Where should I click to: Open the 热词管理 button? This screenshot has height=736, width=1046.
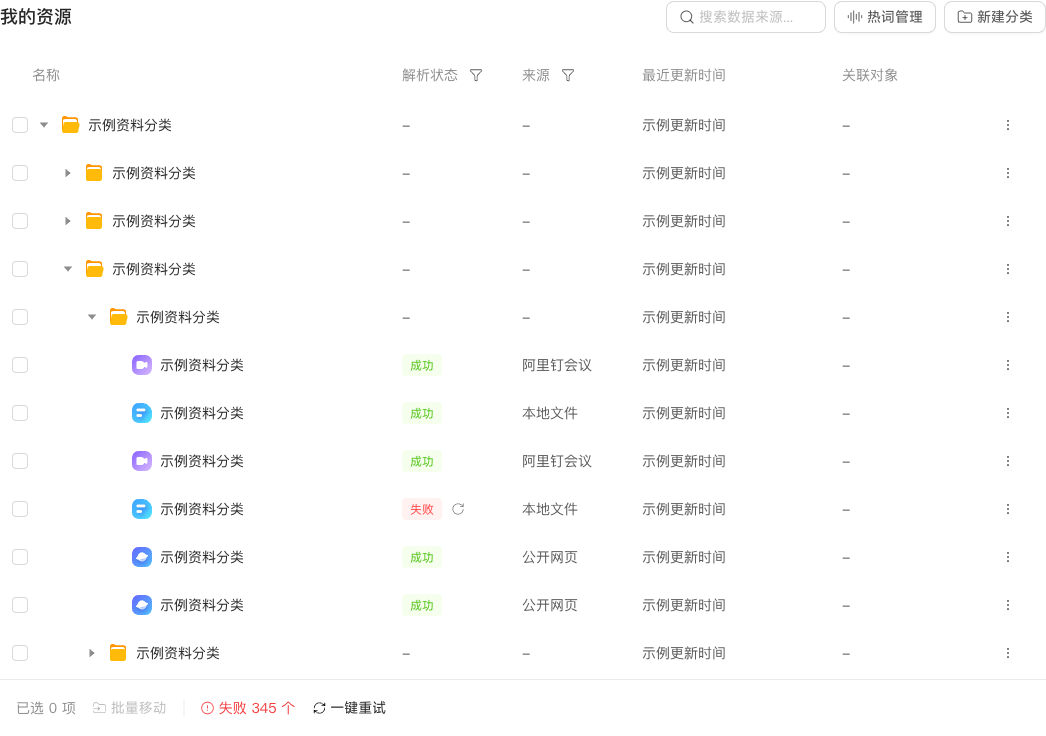tap(885, 17)
